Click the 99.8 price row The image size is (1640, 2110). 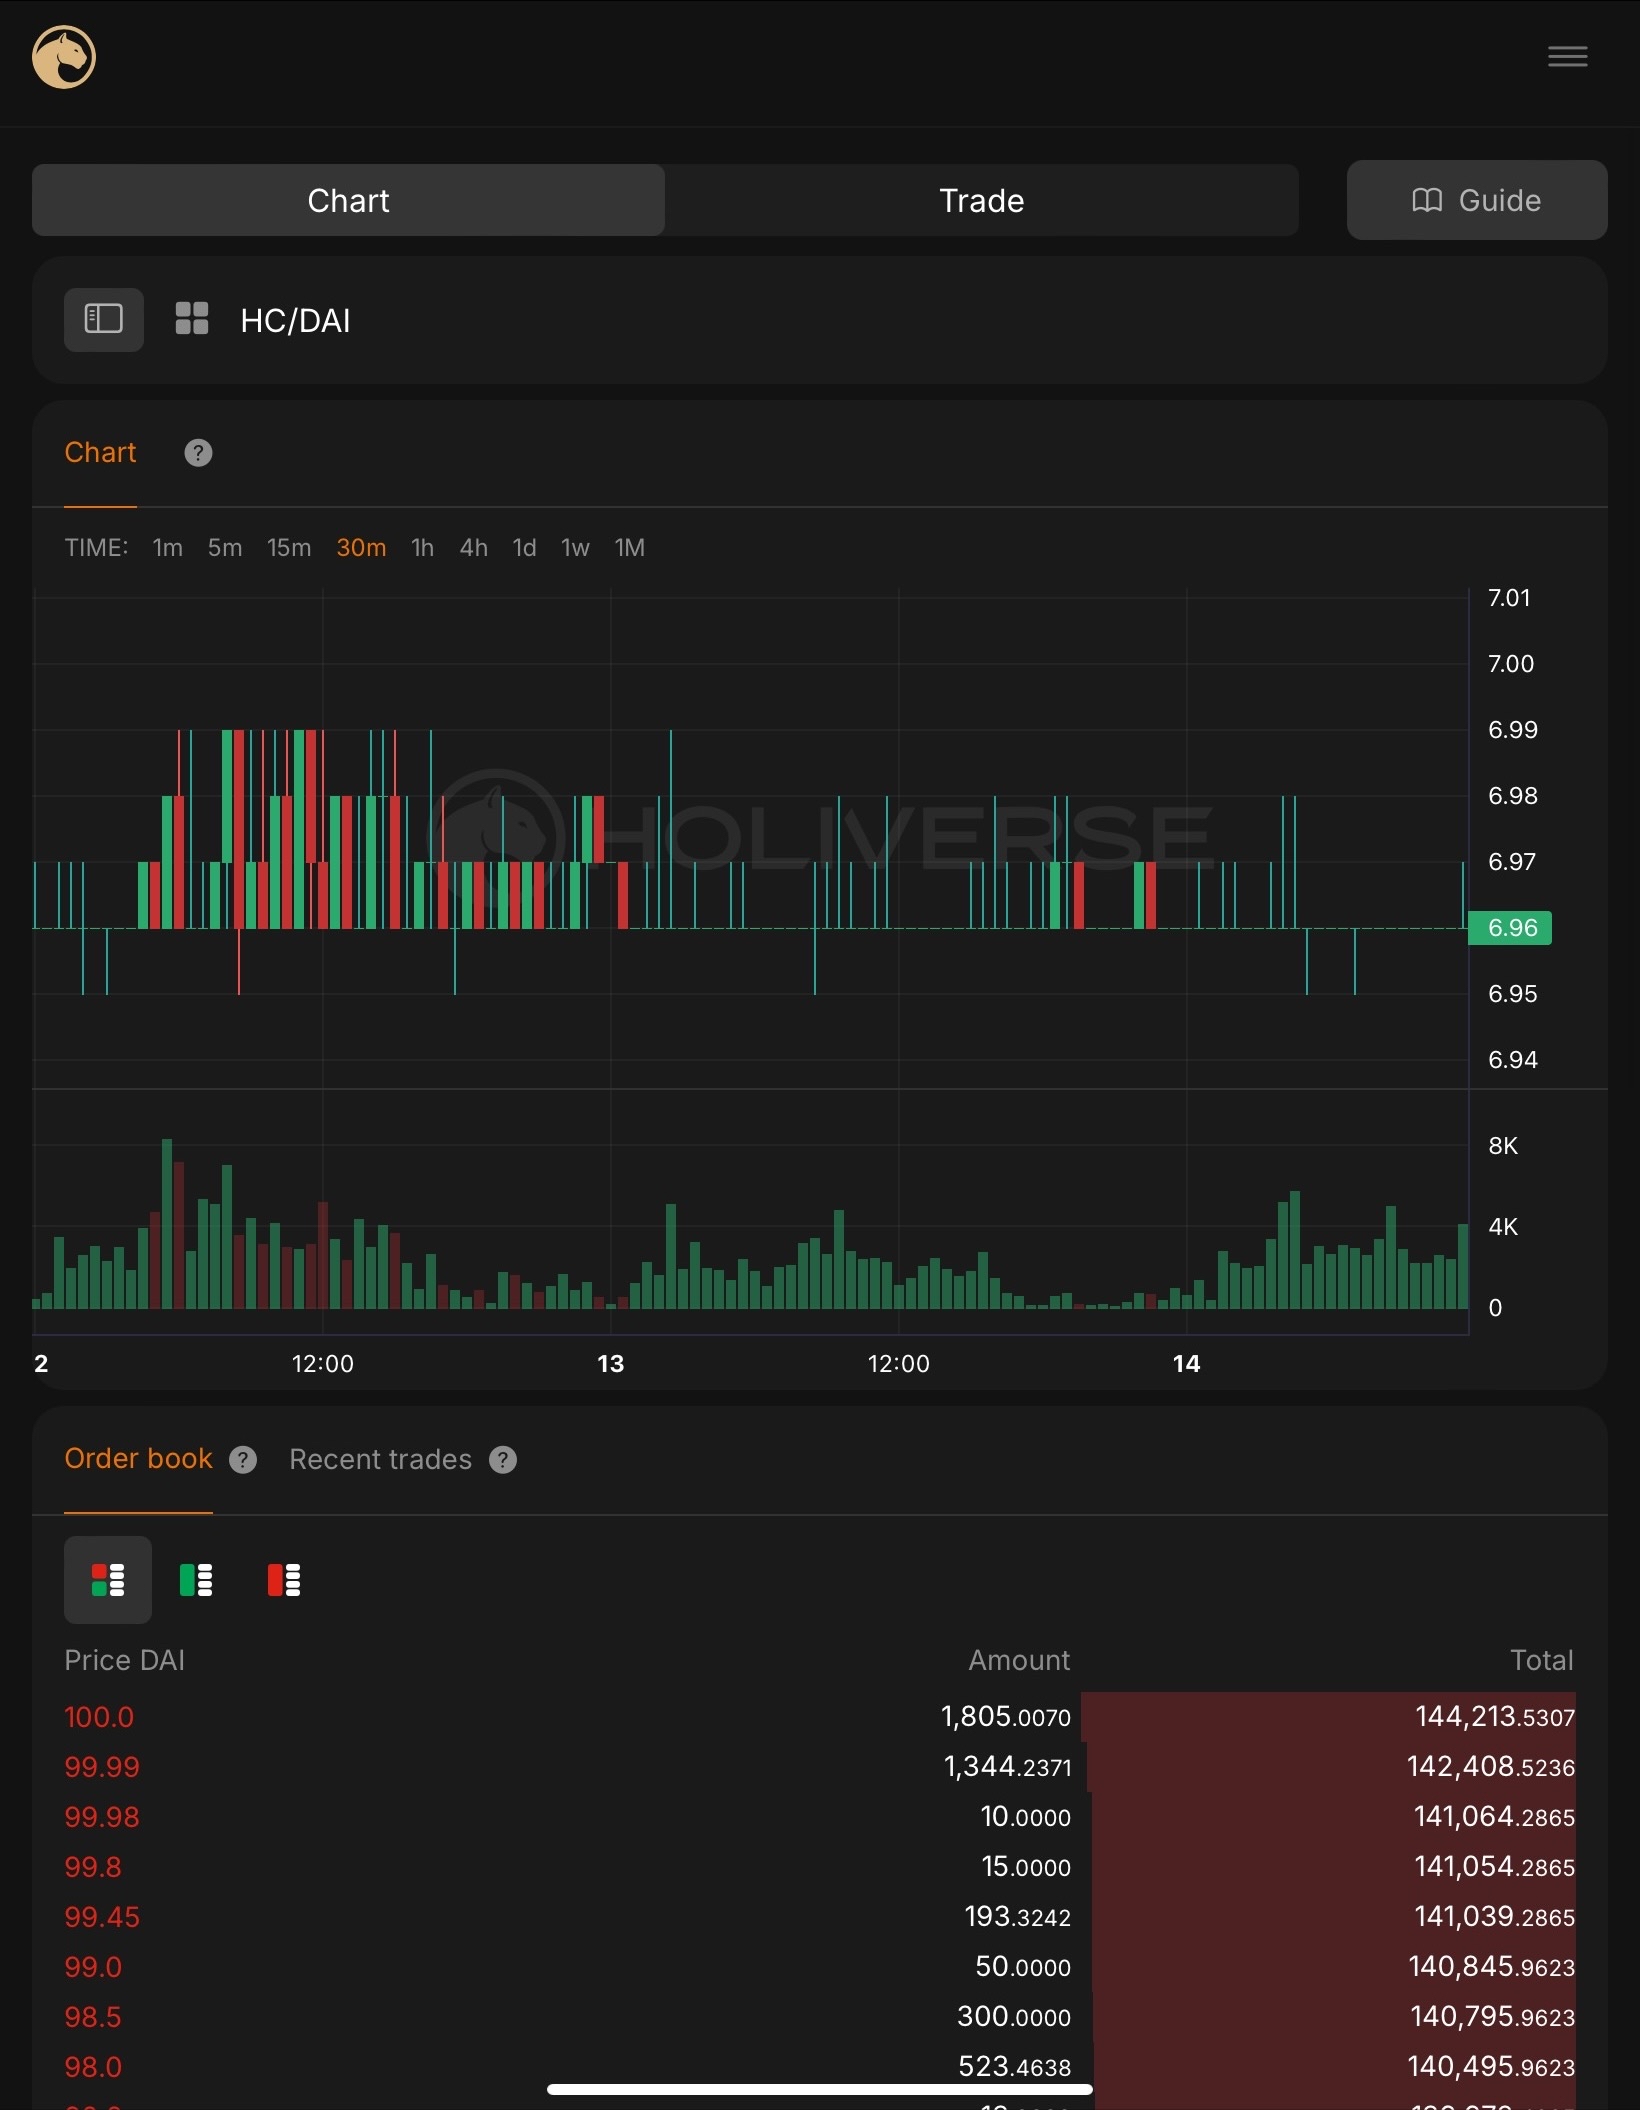(820, 1867)
